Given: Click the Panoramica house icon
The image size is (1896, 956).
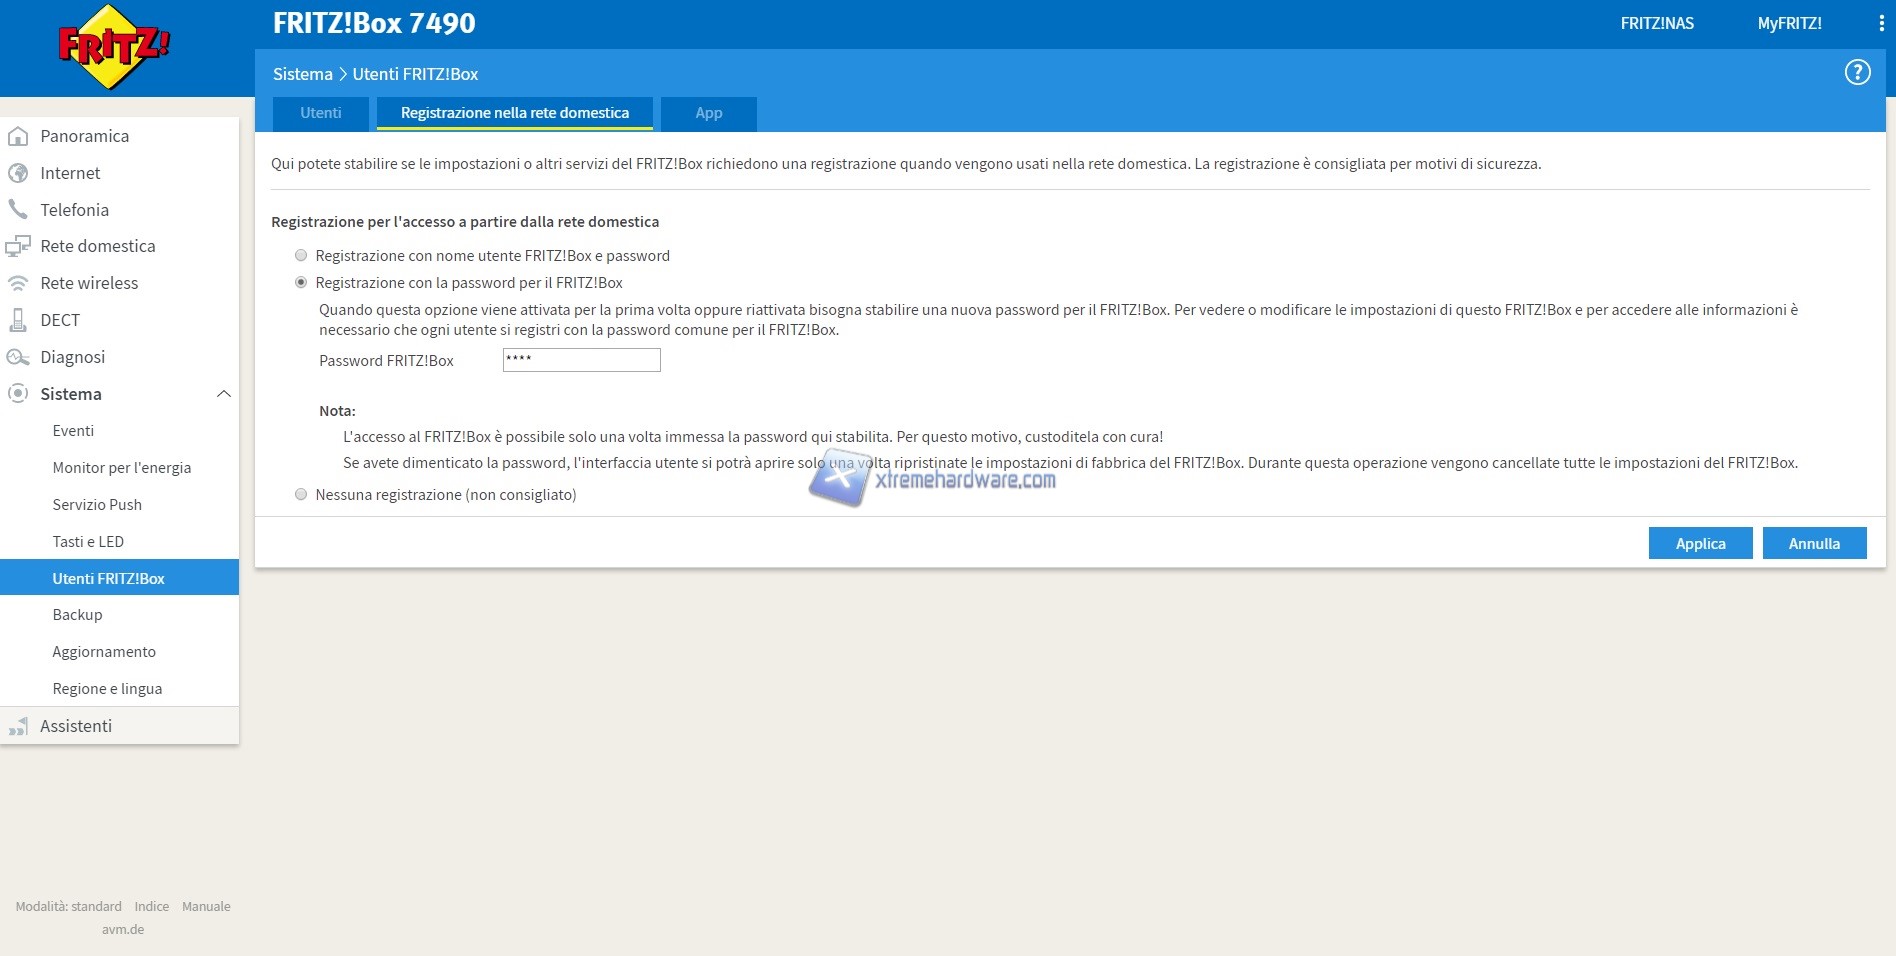Looking at the screenshot, I should 18,136.
